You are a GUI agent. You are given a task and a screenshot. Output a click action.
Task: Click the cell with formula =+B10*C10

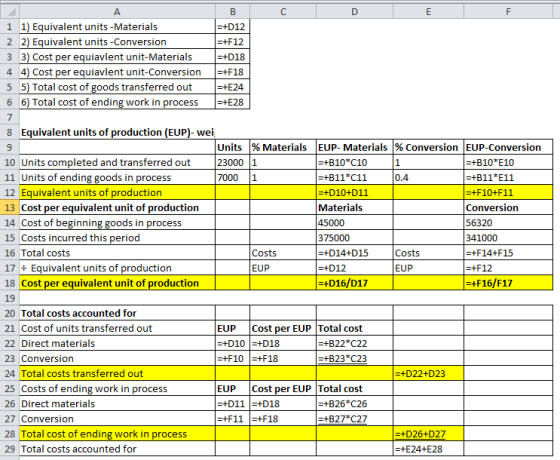tap(354, 162)
